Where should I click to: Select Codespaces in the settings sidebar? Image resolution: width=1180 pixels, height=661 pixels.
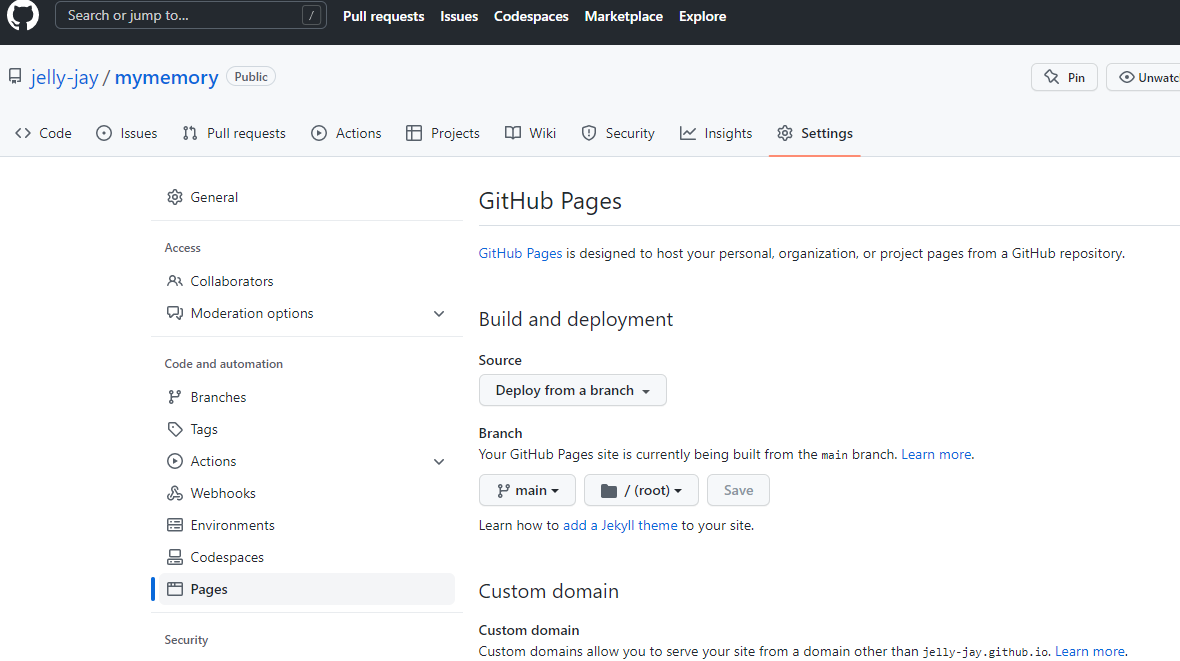pos(307,557)
